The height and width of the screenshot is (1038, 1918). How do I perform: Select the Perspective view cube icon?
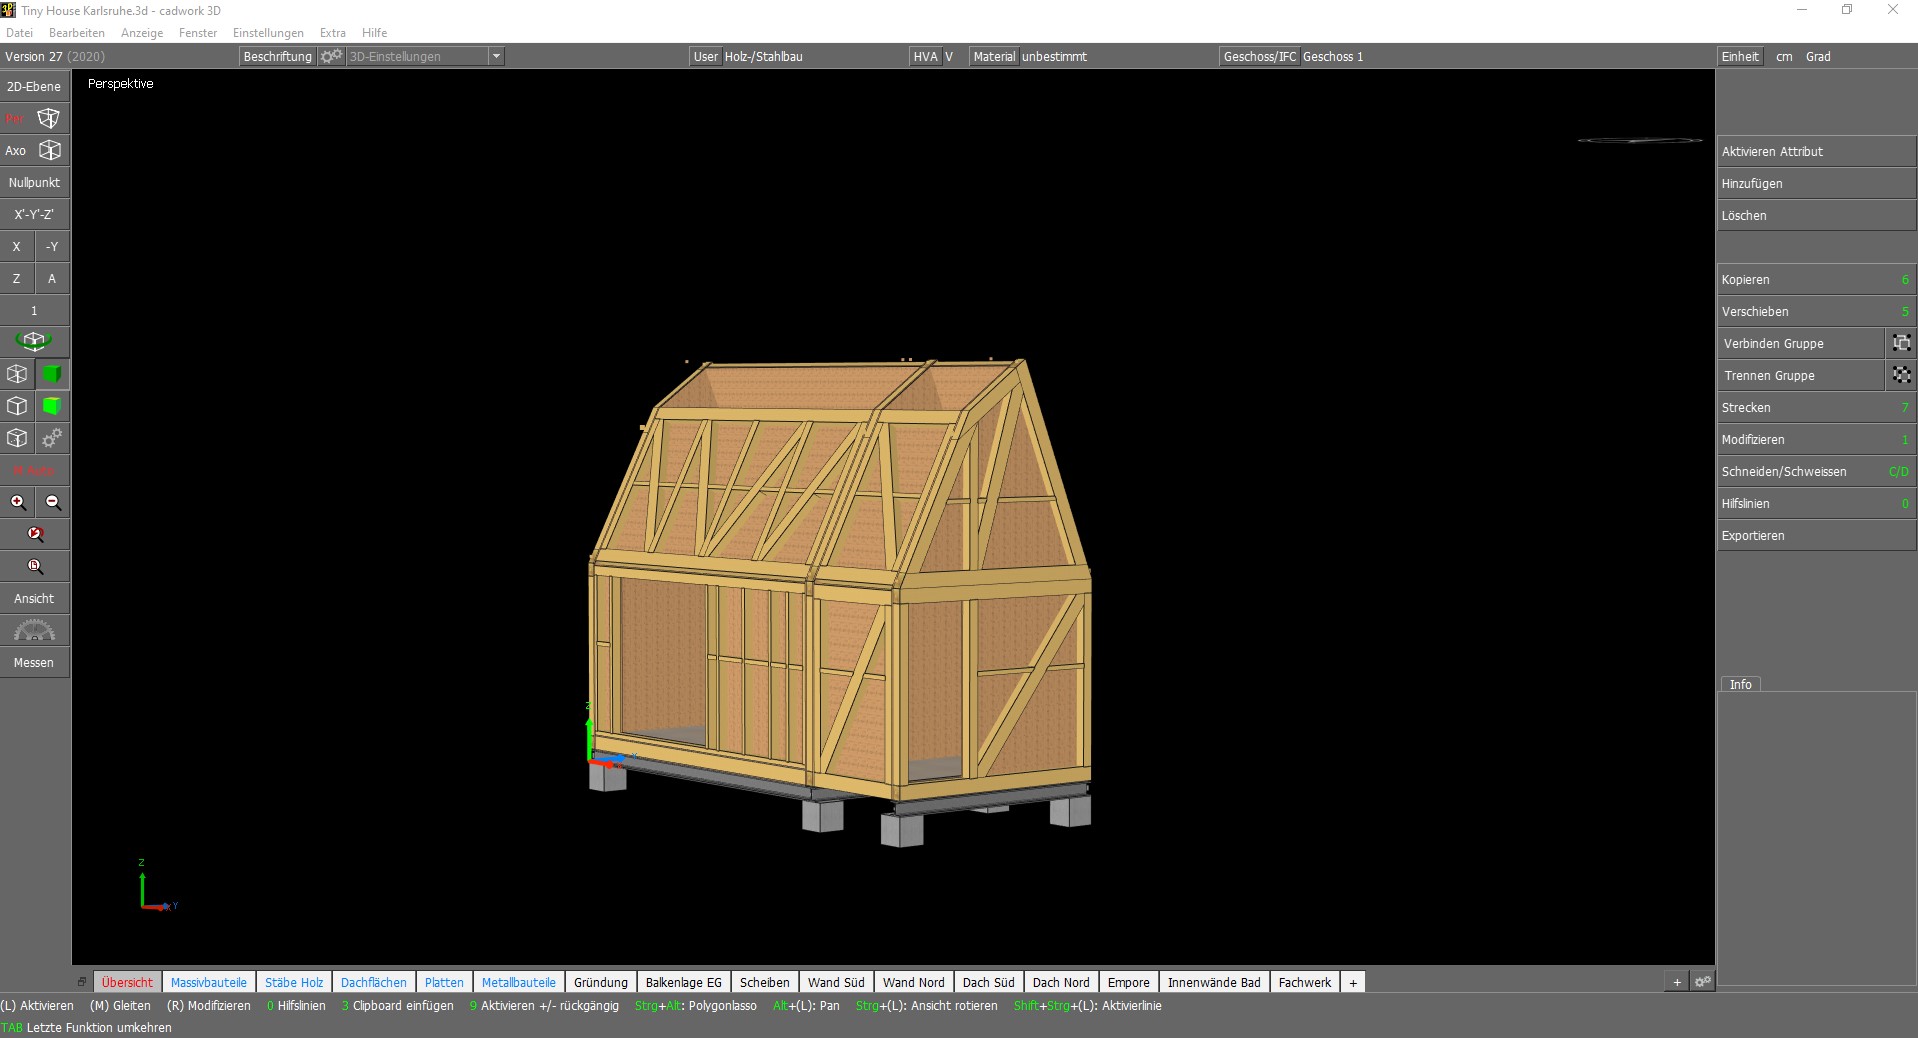pyautogui.click(x=48, y=119)
